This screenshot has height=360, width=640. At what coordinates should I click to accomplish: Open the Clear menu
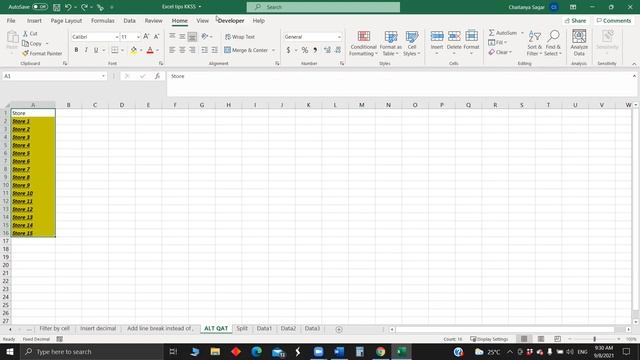tap(500, 52)
